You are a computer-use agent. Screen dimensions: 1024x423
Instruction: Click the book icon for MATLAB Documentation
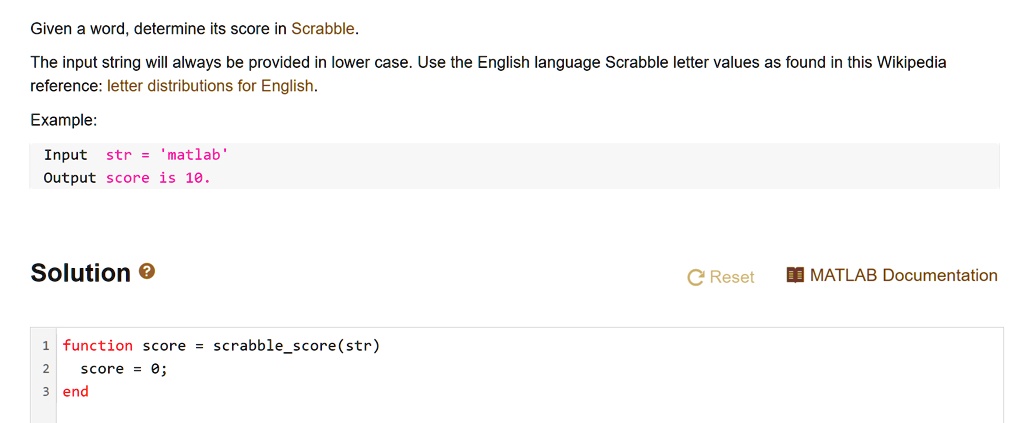click(795, 275)
